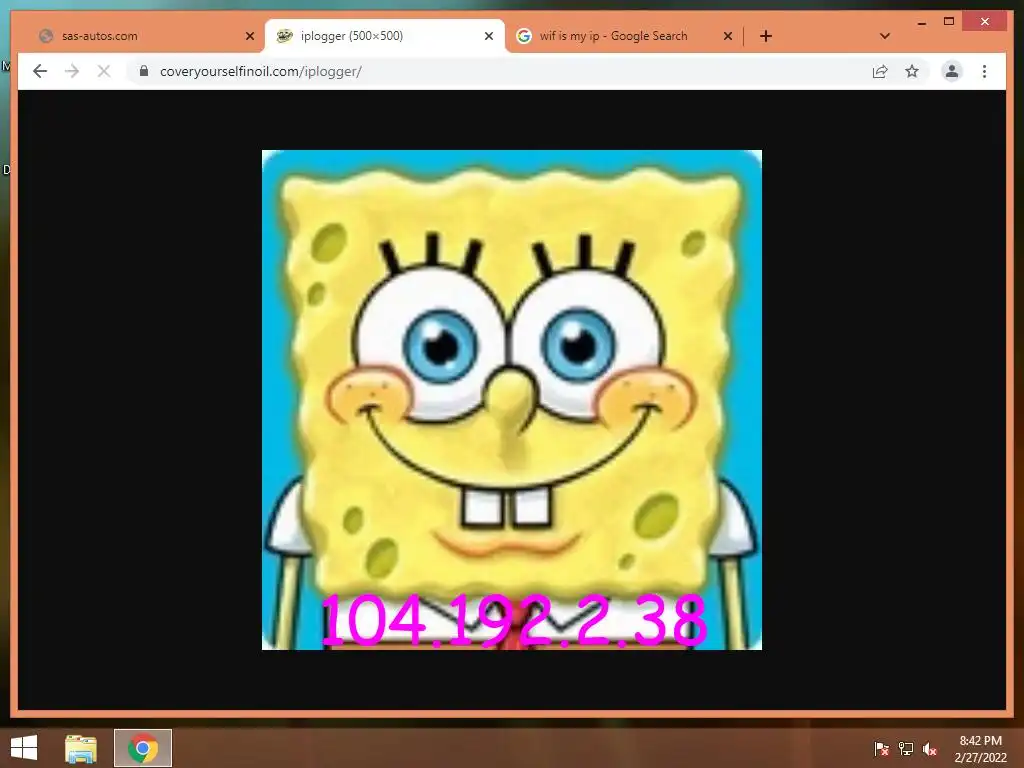1024x768 pixels.
Task: Click the forward navigation arrow
Action: (72, 71)
